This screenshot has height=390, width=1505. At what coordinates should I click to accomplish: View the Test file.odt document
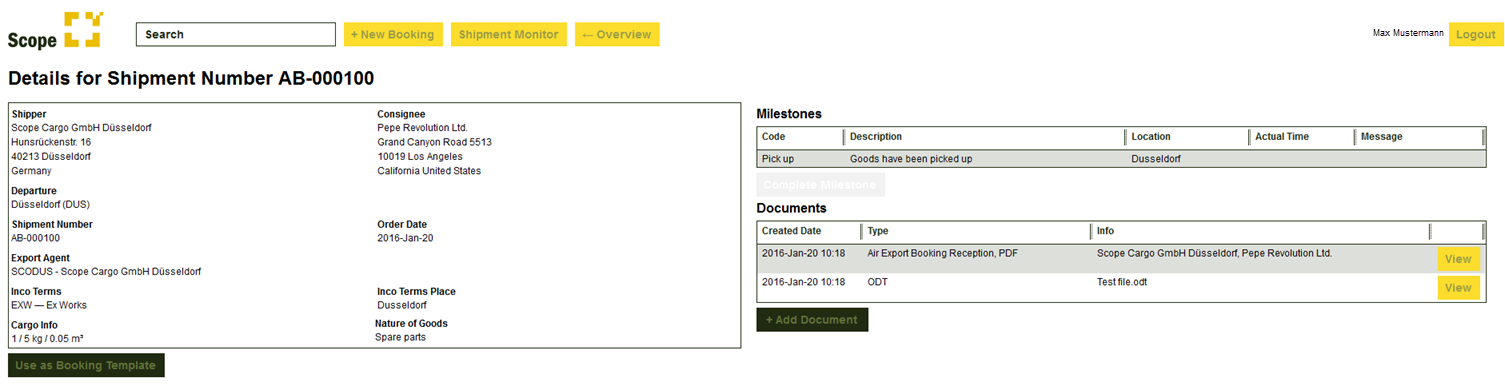(x=1458, y=288)
